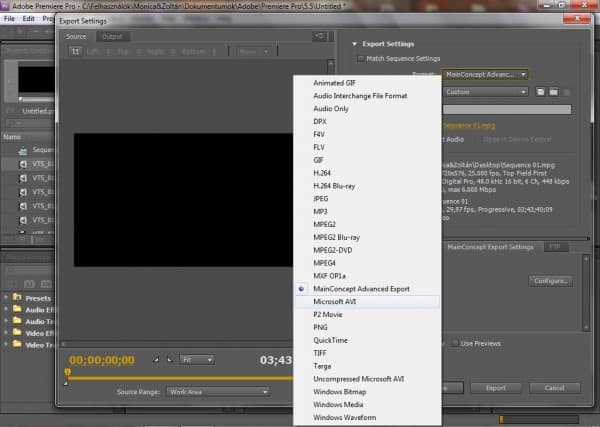Viewport: 600px width, 427px height.
Task: Click the Presets folder icon in Effects panel
Action: click(17, 297)
